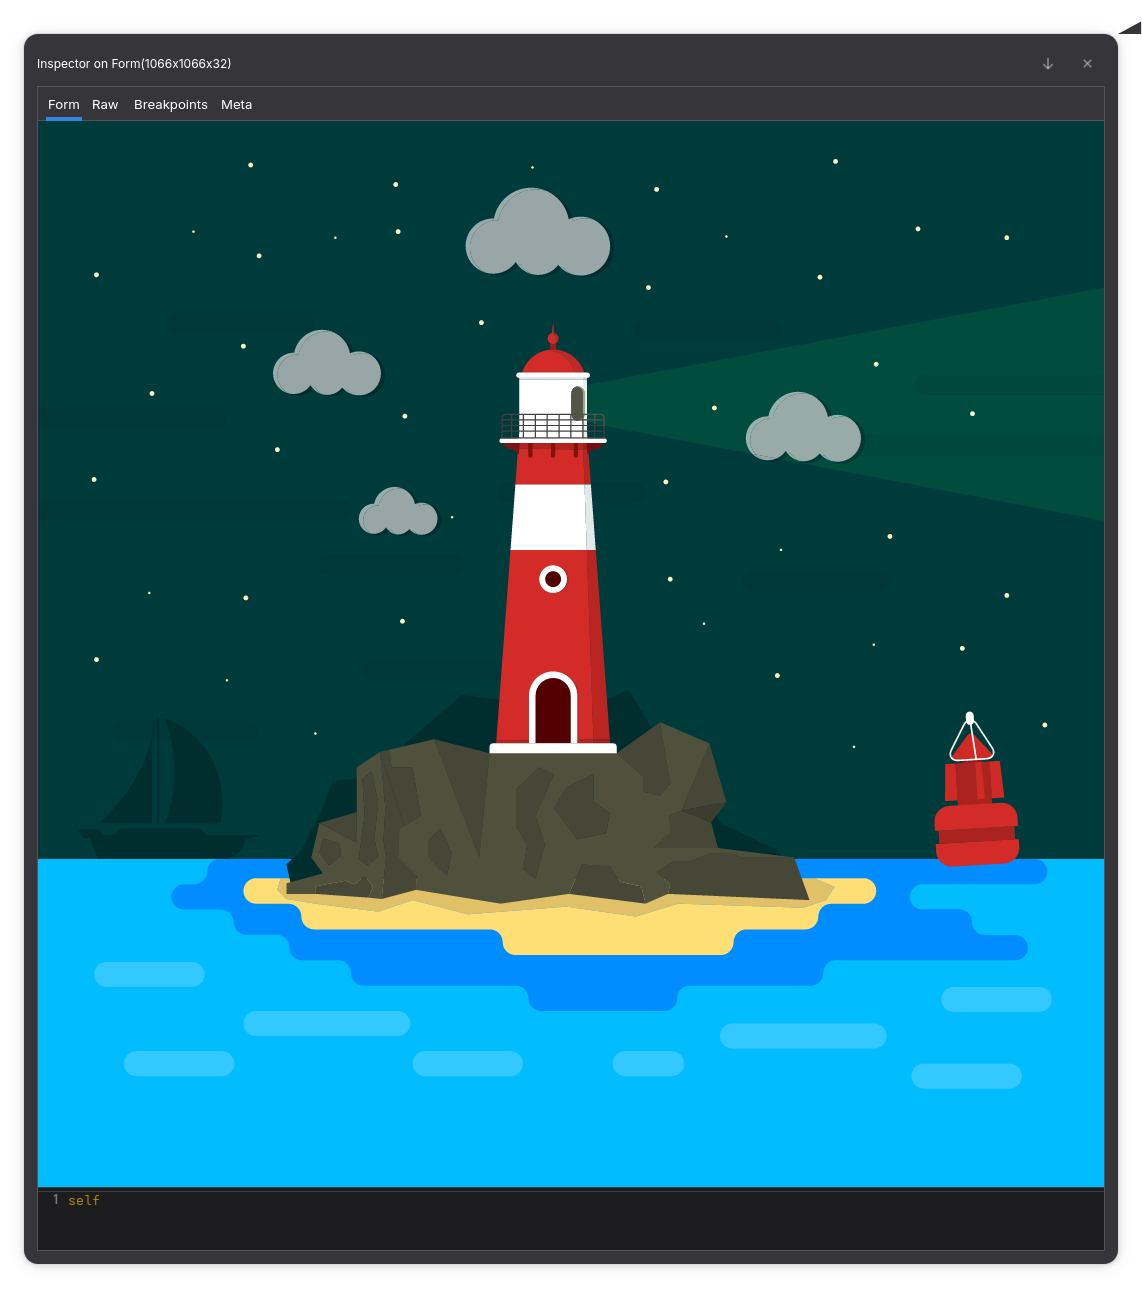Click the gray triangle at the window's corner
The height and width of the screenshot is (1290, 1142).
click(x=1130, y=28)
